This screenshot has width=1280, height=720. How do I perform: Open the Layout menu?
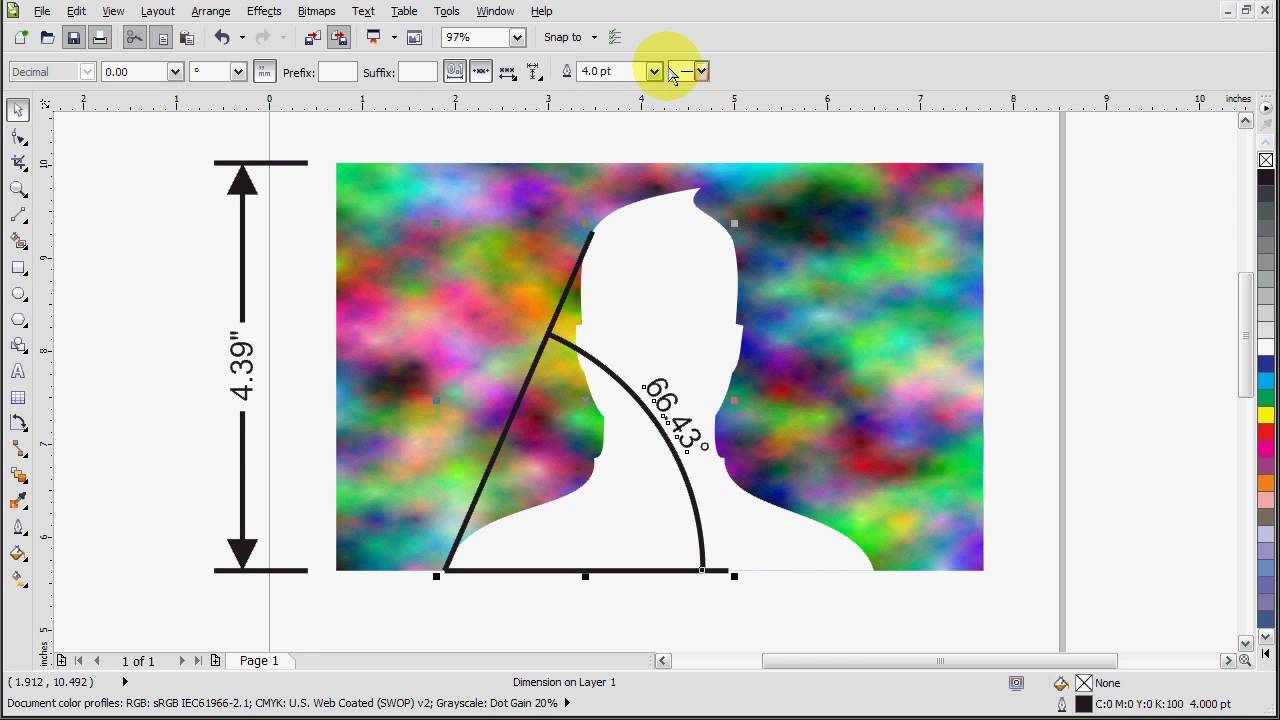[x=158, y=11]
